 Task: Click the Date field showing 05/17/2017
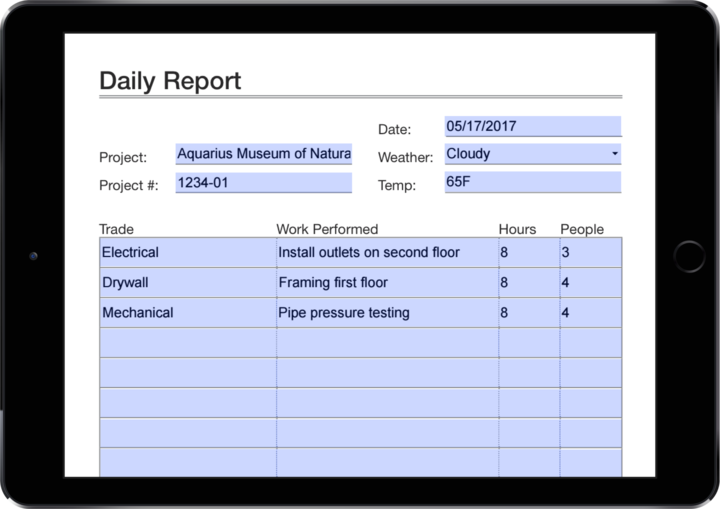(x=532, y=126)
